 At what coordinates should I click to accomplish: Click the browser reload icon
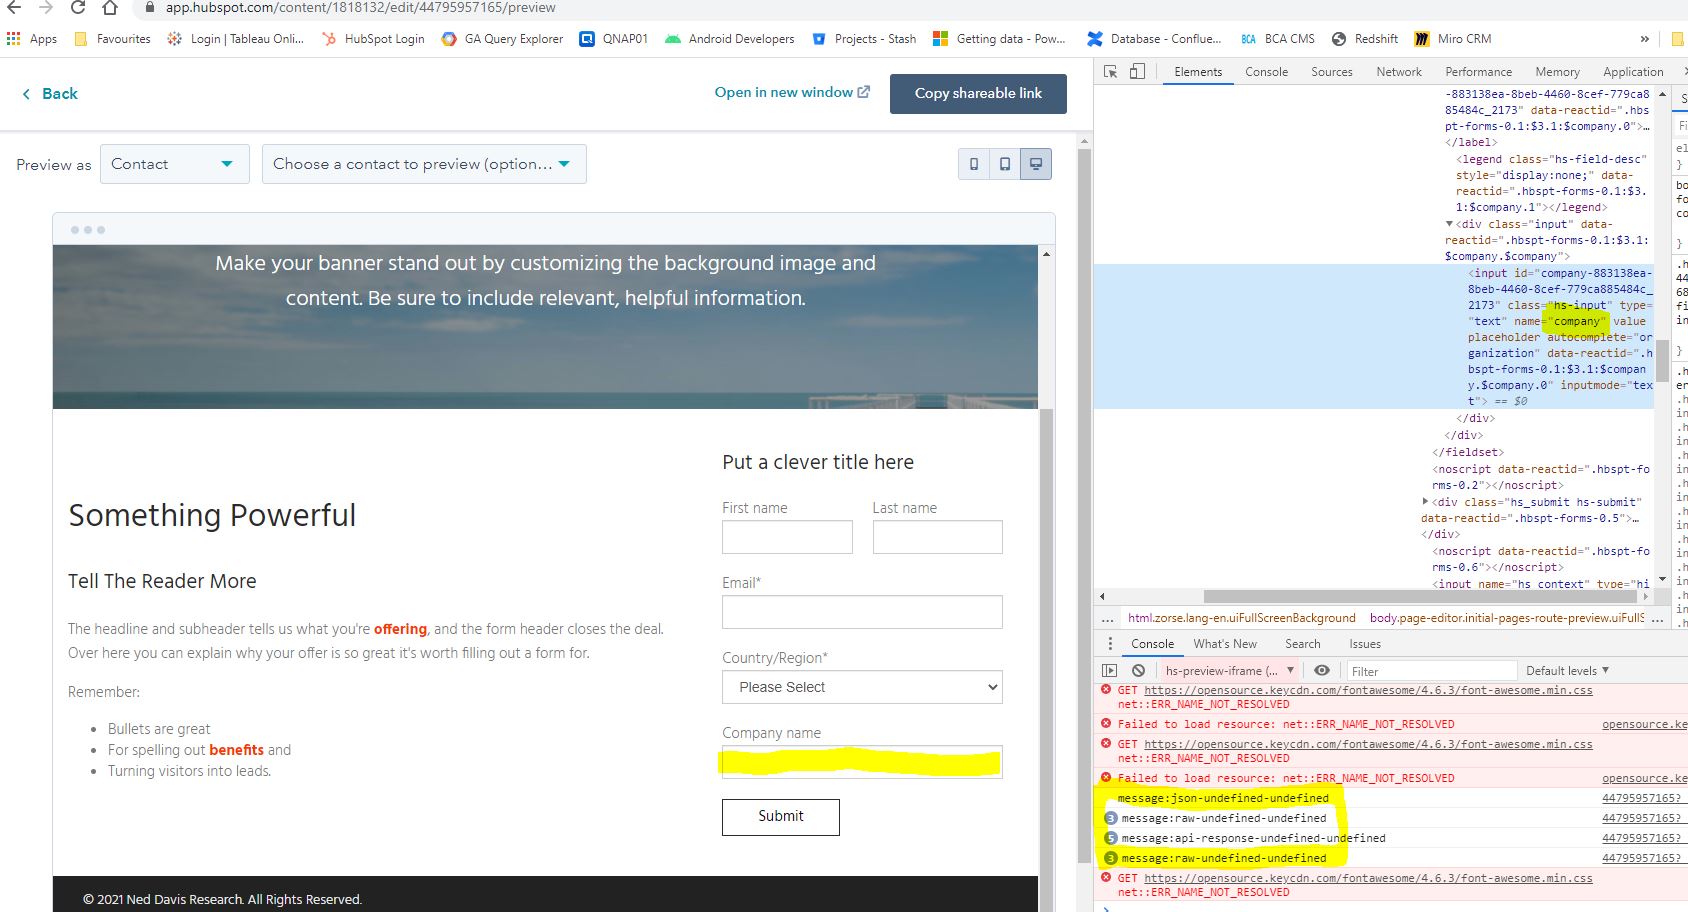[78, 8]
